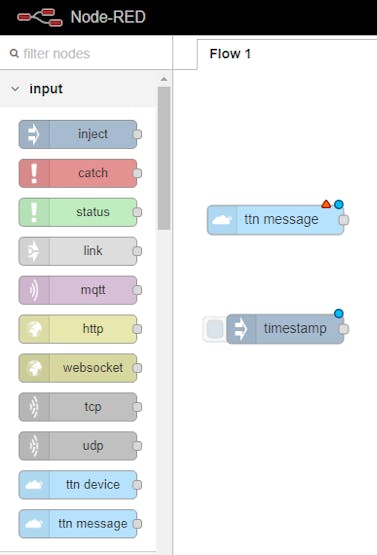Switch to the Flow 1 tab

click(x=230, y=54)
